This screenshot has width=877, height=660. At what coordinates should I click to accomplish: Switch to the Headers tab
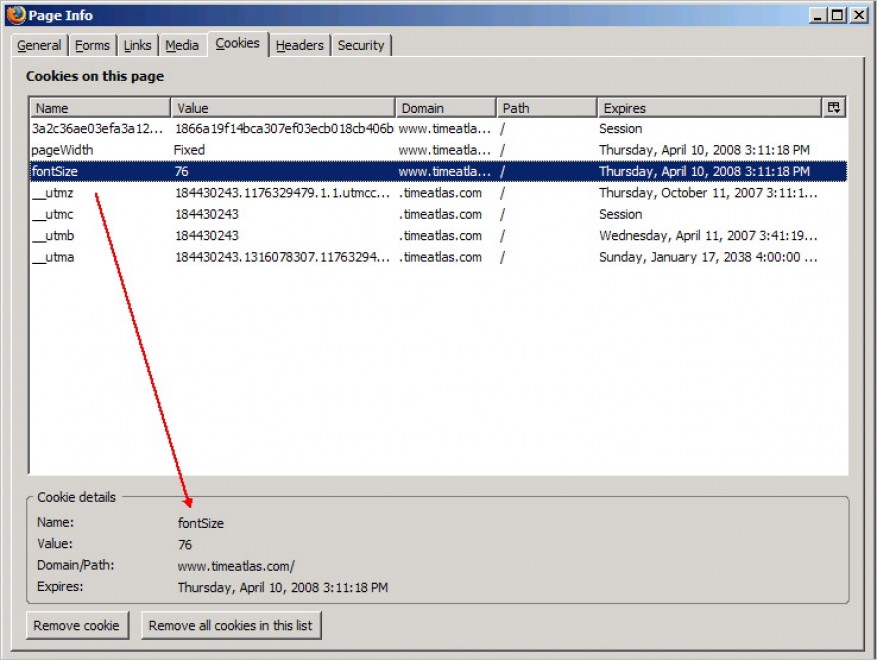point(300,45)
